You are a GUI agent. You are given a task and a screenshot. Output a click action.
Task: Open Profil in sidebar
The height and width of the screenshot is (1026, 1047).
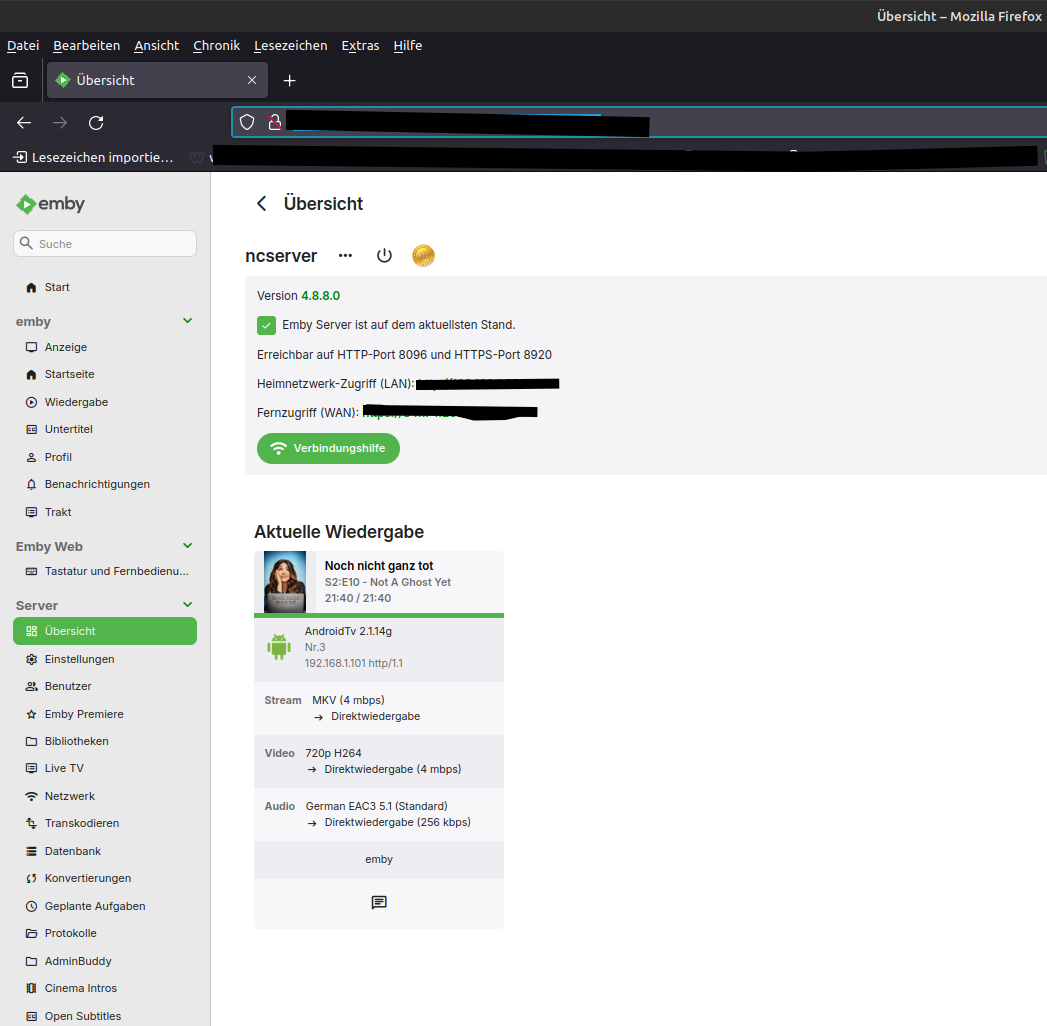(x=105, y=457)
